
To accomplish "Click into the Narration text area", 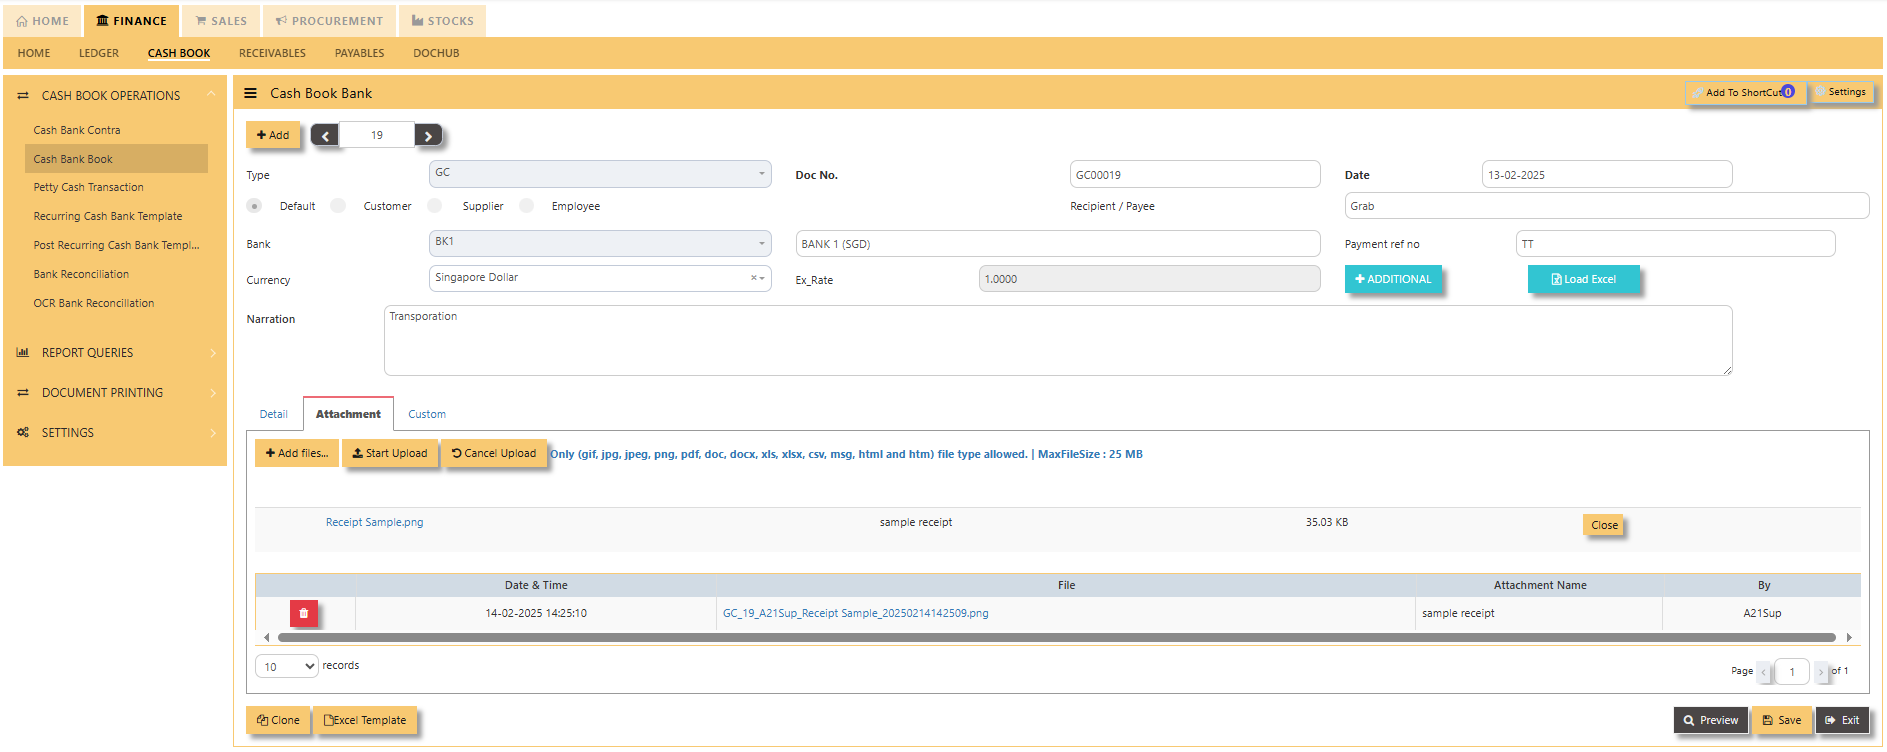I will point(1057,341).
